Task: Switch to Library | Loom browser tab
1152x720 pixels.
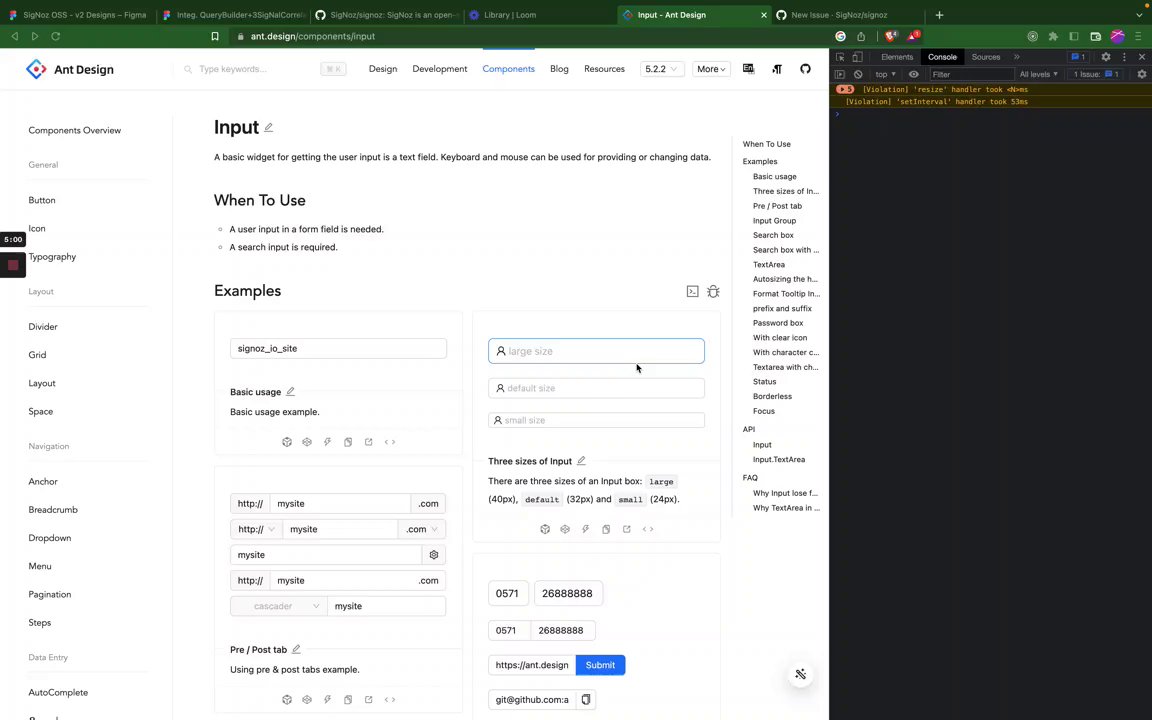Action: click(x=540, y=15)
